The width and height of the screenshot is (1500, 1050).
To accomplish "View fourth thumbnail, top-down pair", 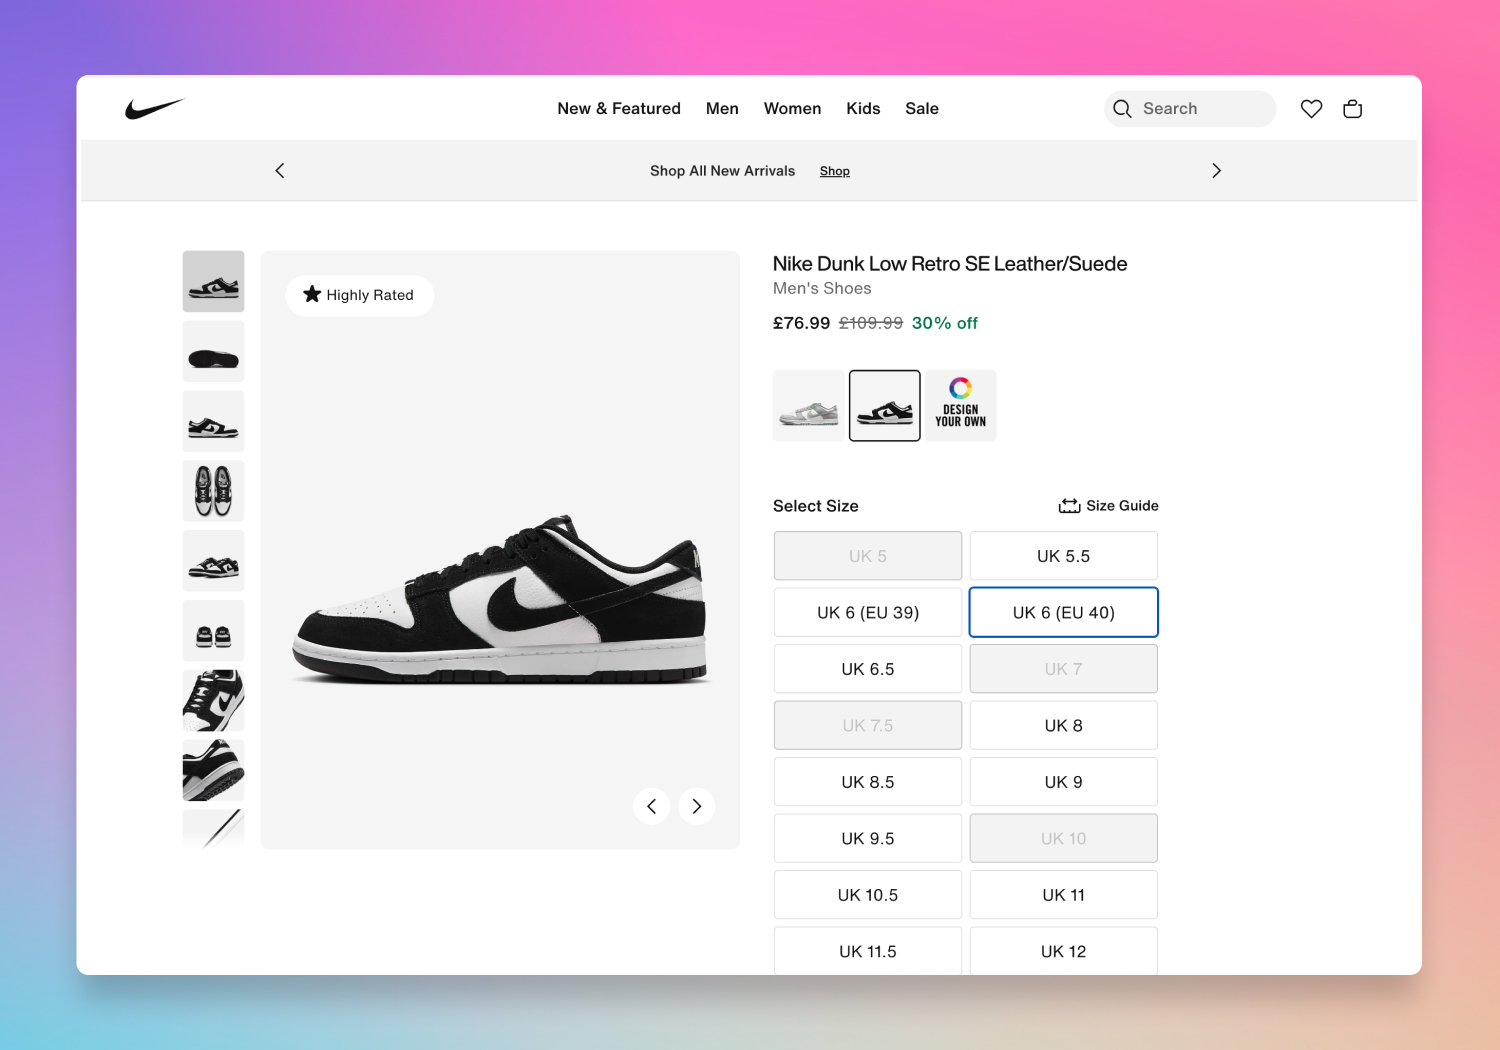I will 214,491.
